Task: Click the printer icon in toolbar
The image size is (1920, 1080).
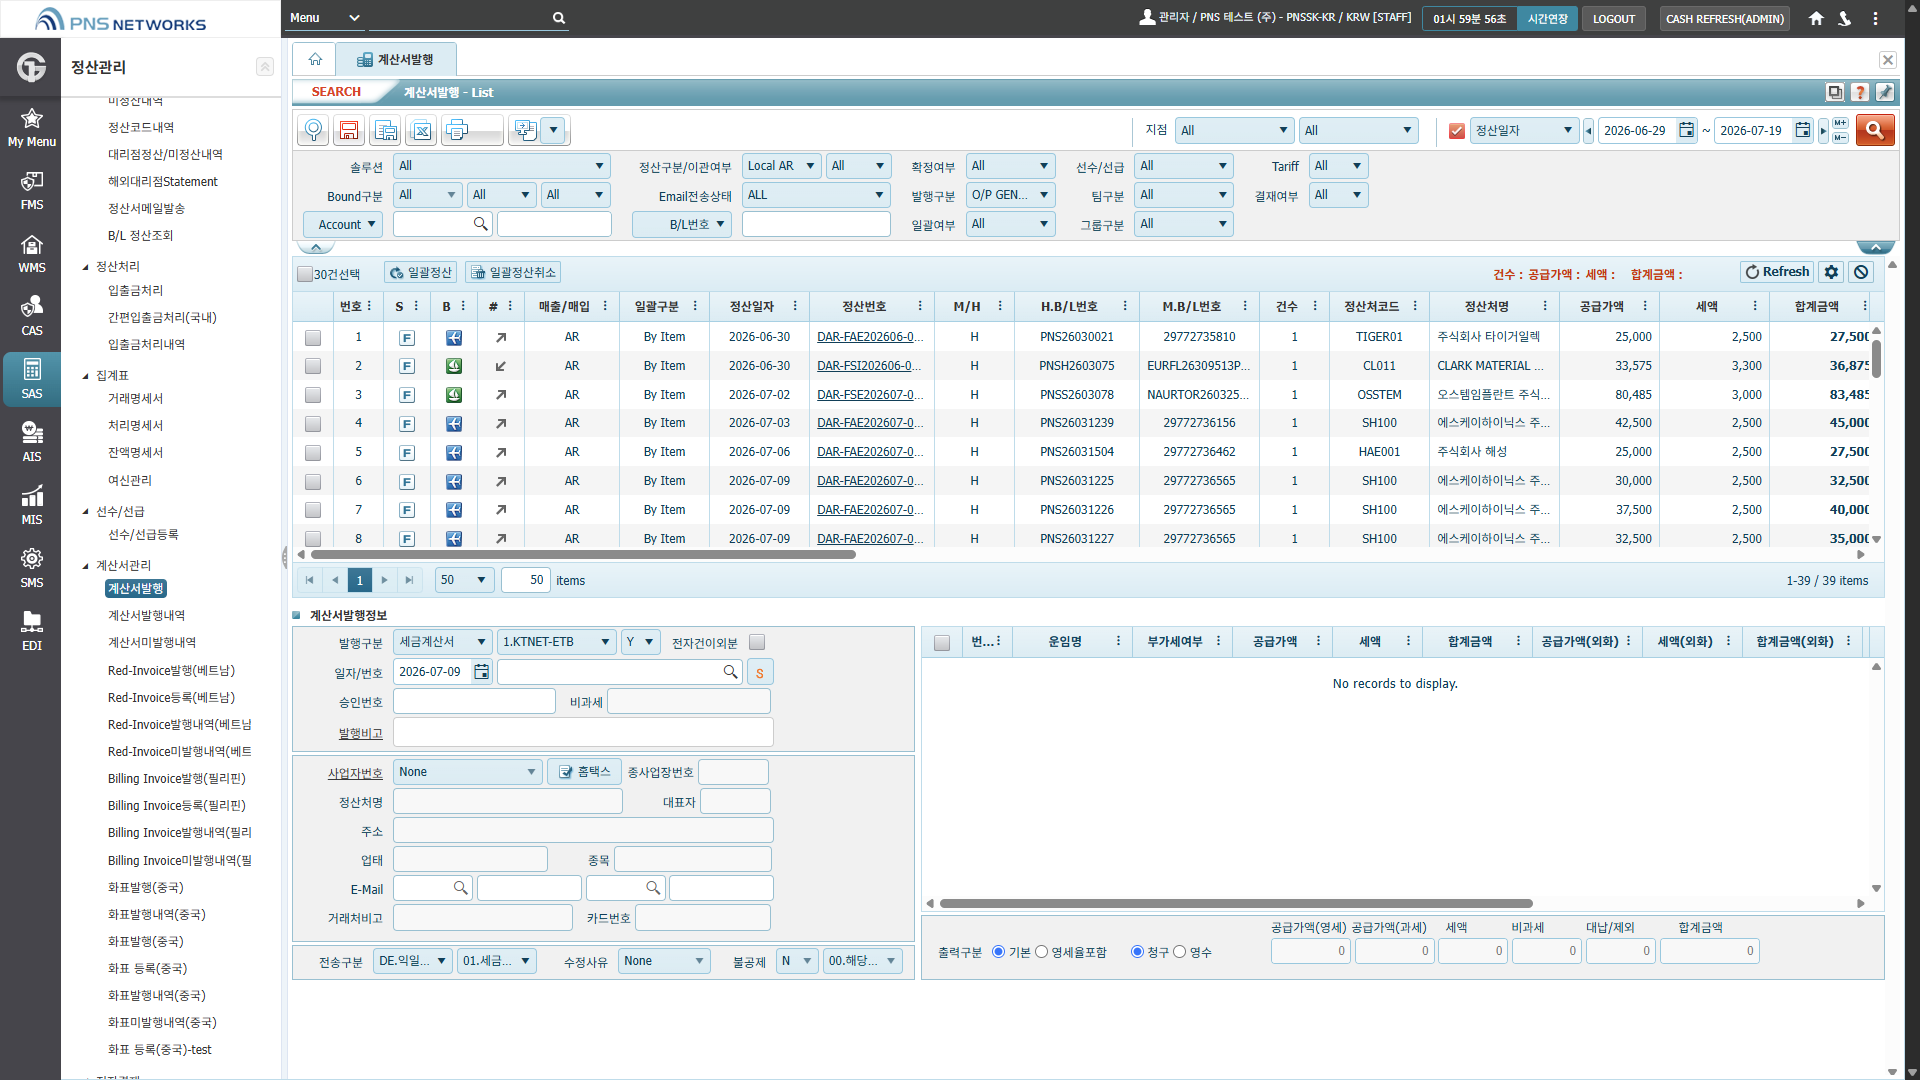Action: 457,130
